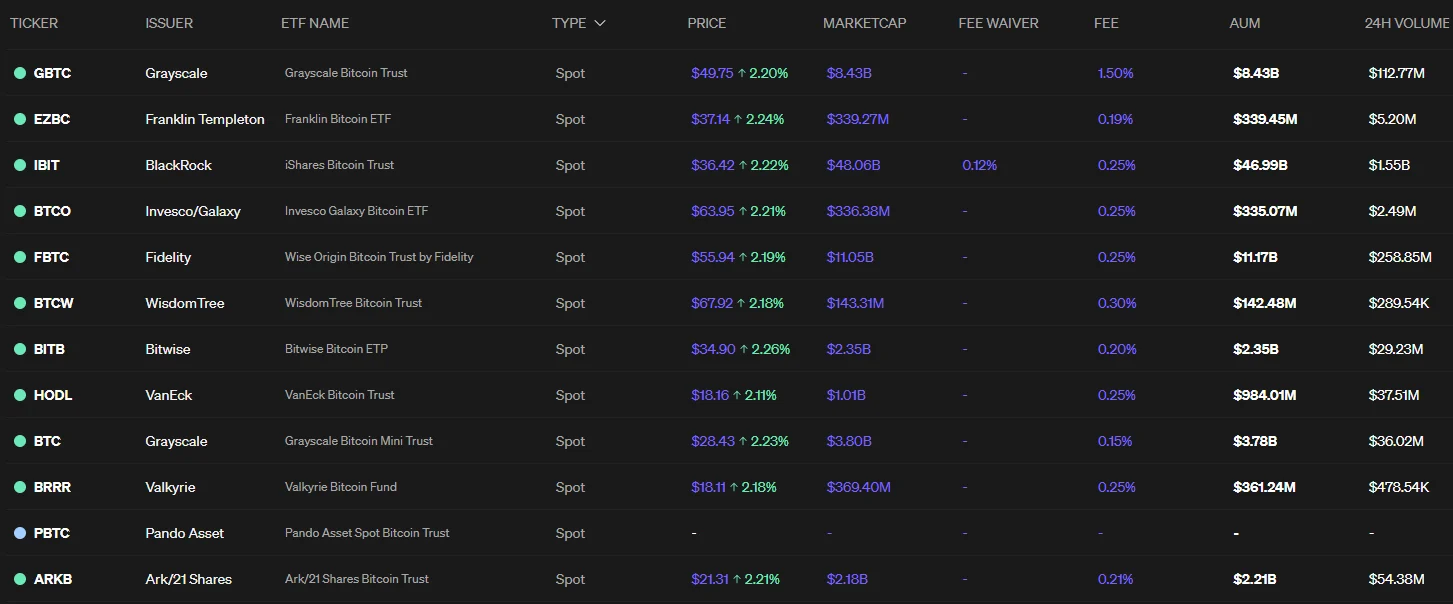Screen dimensions: 1453x604
Task: Click the IBIT fee waiver 0.12%
Action: tap(980, 165)
